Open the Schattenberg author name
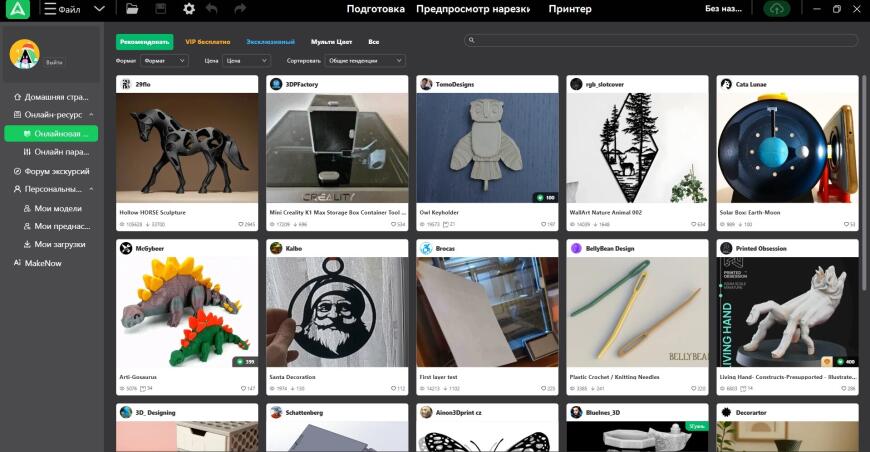This screenshot has width=870, height=452. (304, 413)
